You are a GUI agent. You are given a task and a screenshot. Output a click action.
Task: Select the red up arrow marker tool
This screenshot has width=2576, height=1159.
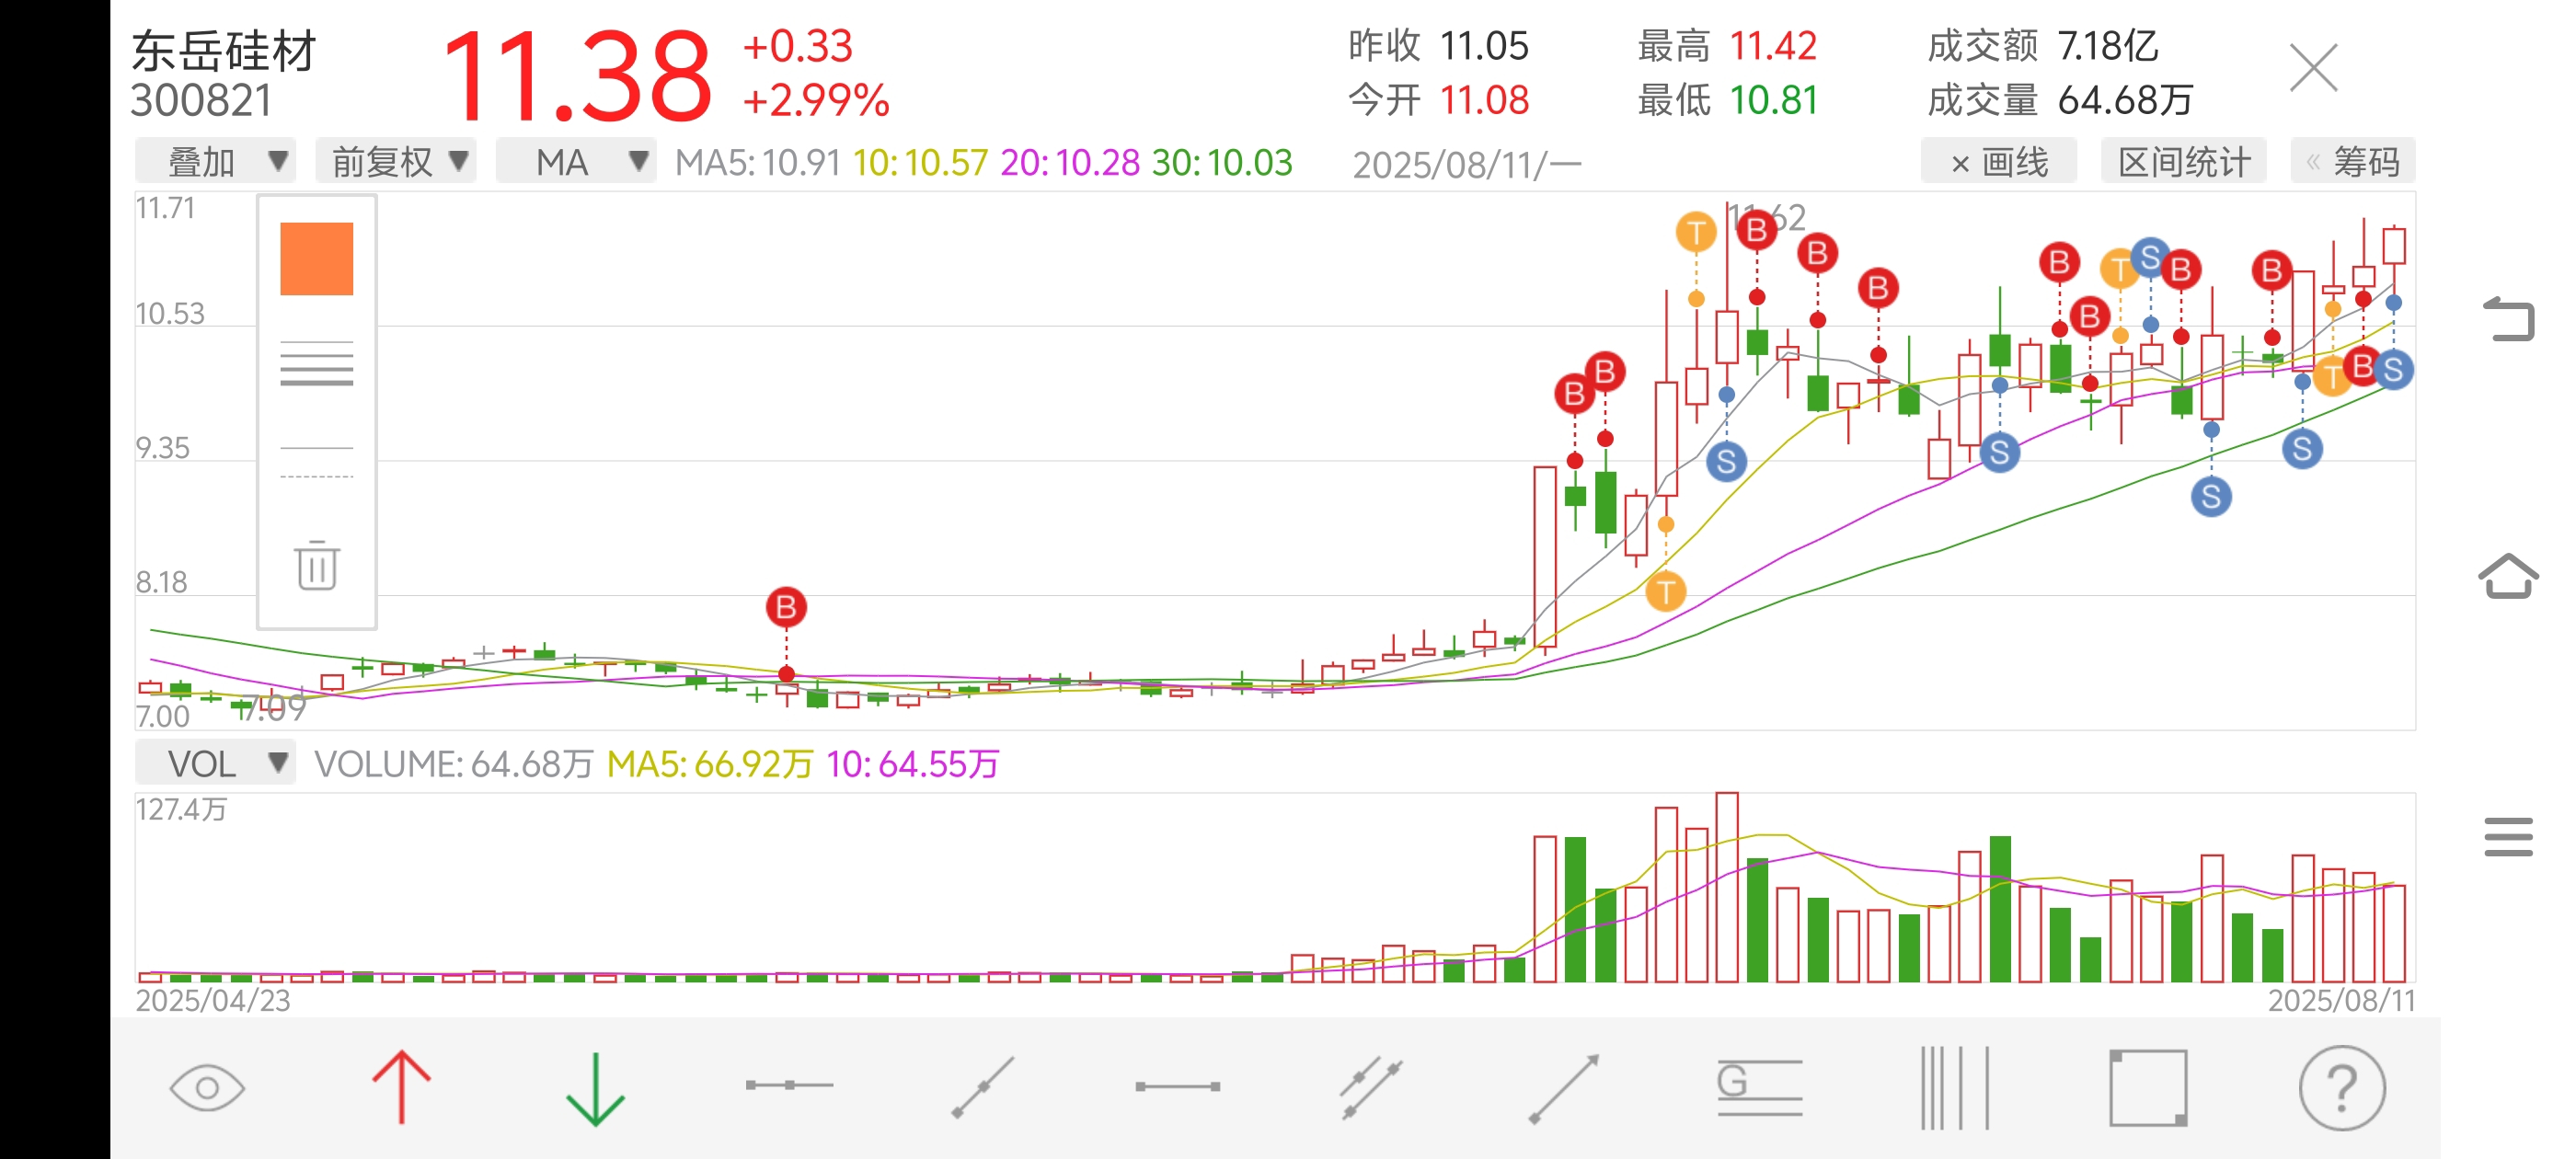coord(401,1087)
